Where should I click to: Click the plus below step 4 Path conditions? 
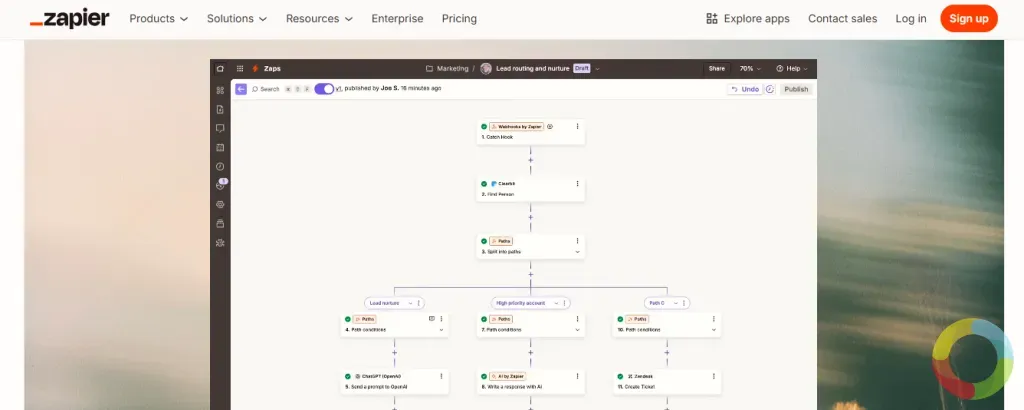[394, 353]
